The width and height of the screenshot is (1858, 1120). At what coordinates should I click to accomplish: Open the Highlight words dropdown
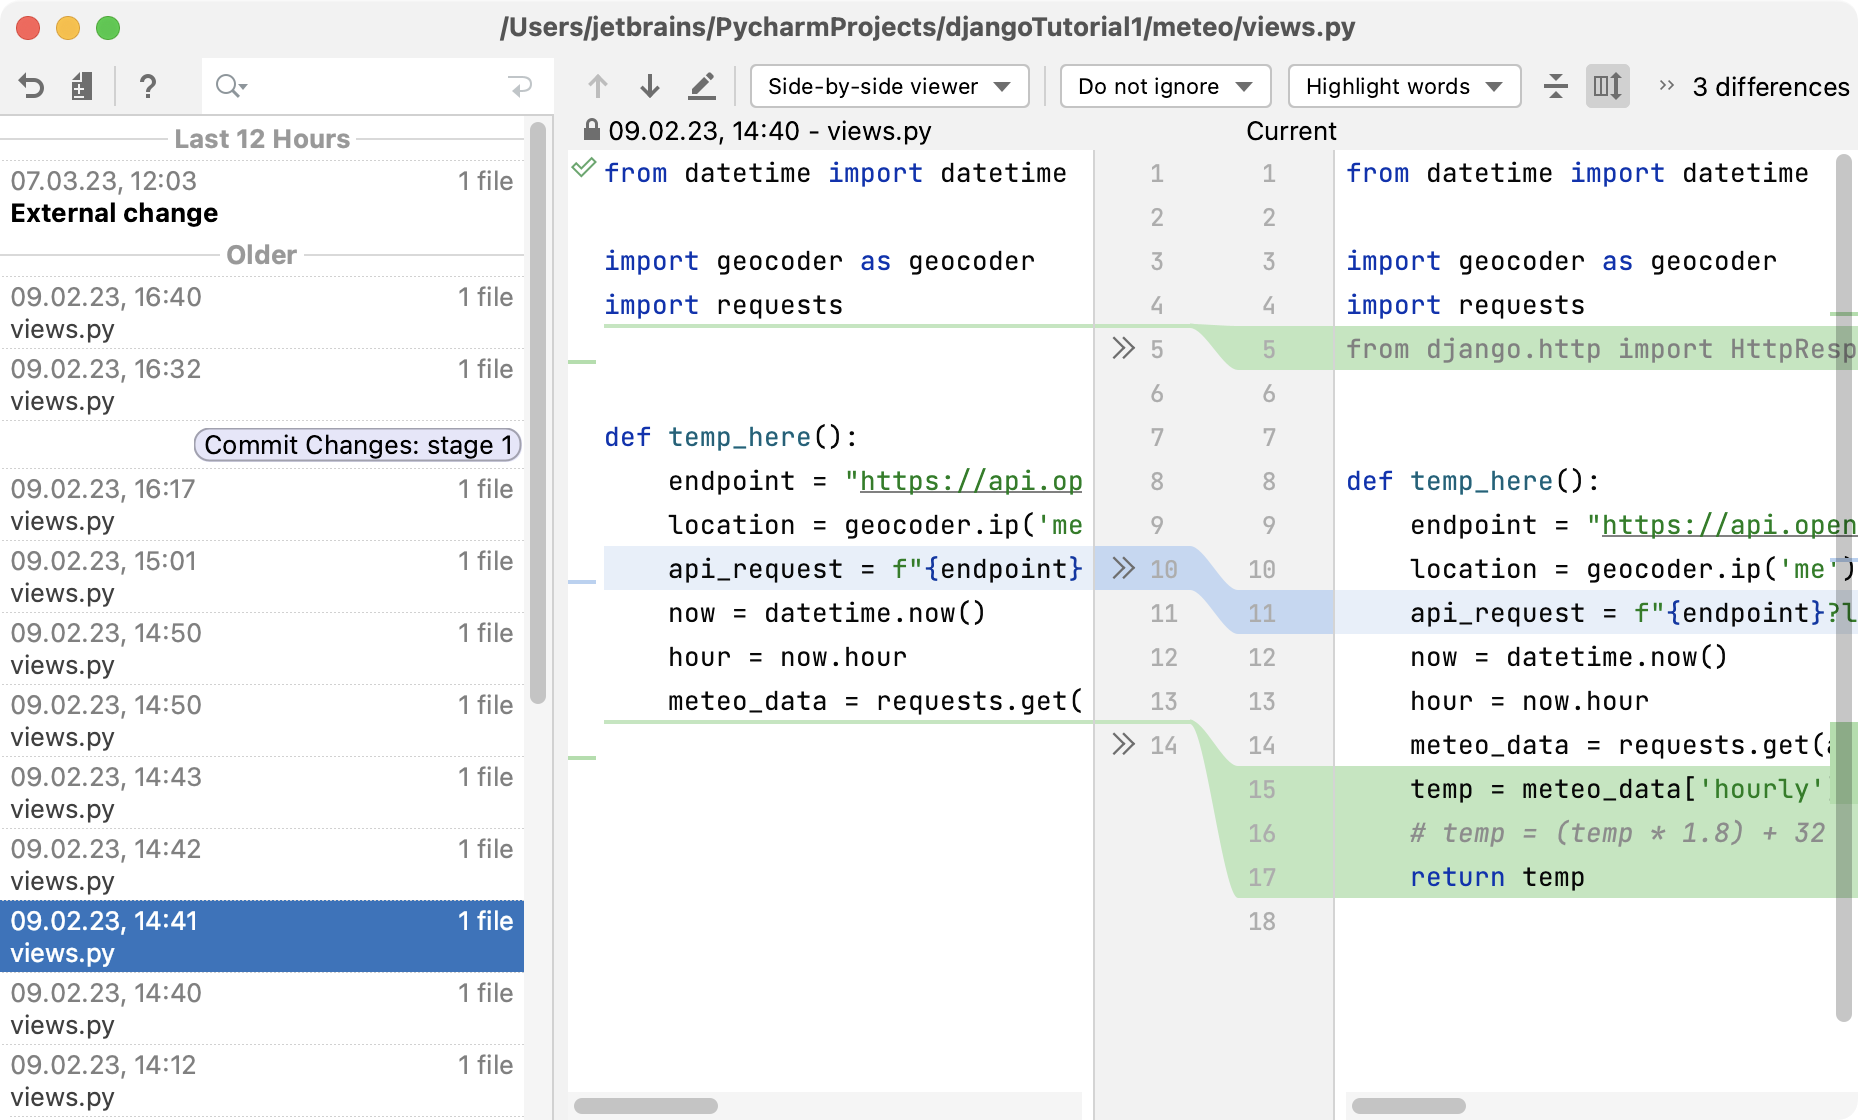tap(1404, 87)
